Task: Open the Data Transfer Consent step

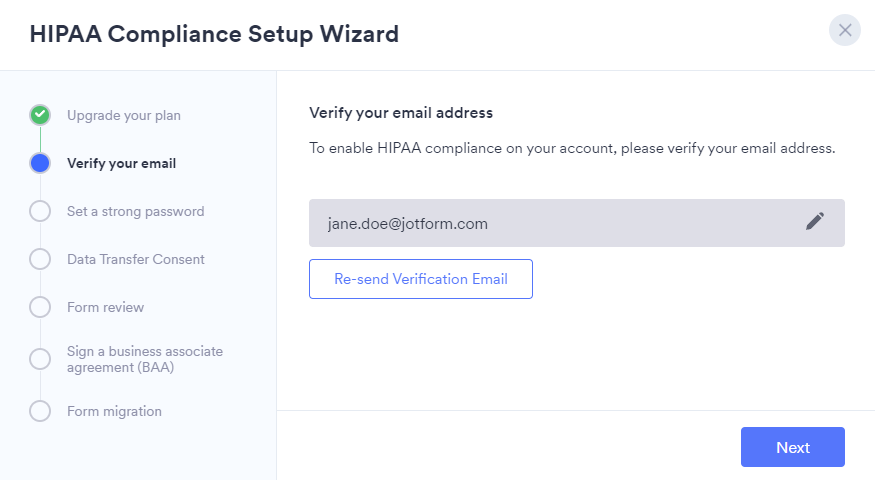Action: [x=135, y=259]
